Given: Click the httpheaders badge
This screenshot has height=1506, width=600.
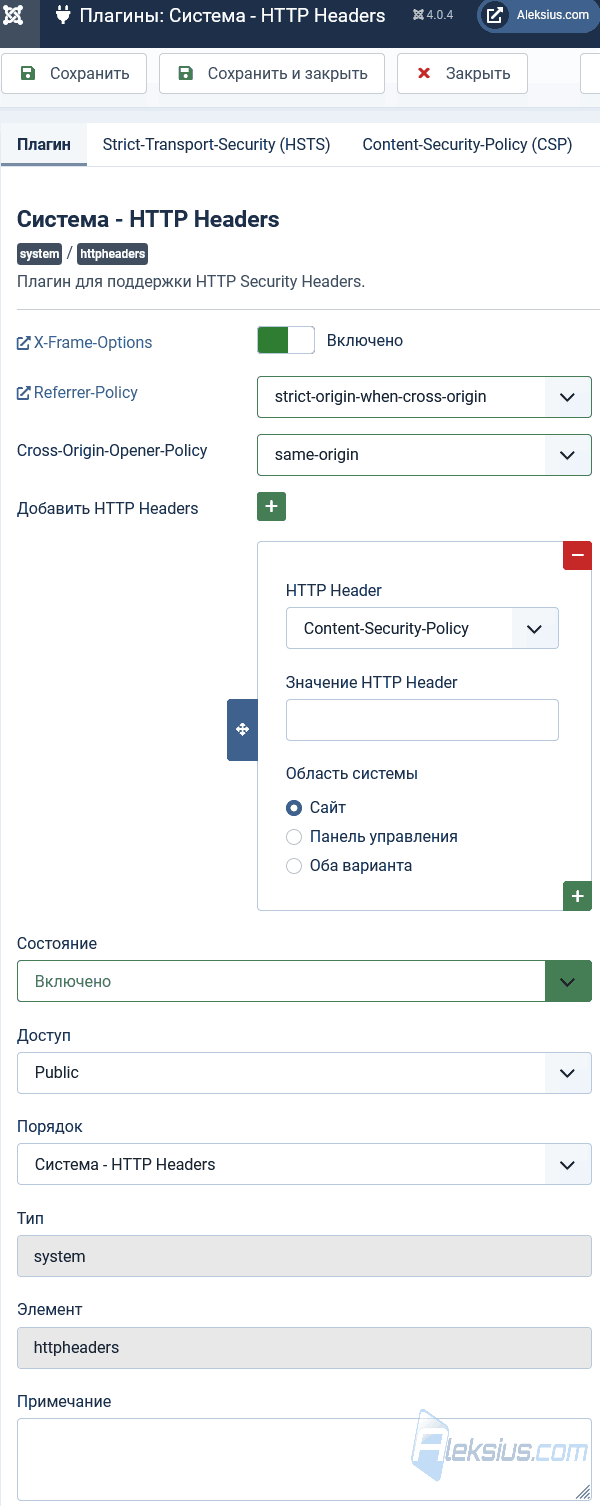Looking at the screenshot, I should [x=113, y=254].
